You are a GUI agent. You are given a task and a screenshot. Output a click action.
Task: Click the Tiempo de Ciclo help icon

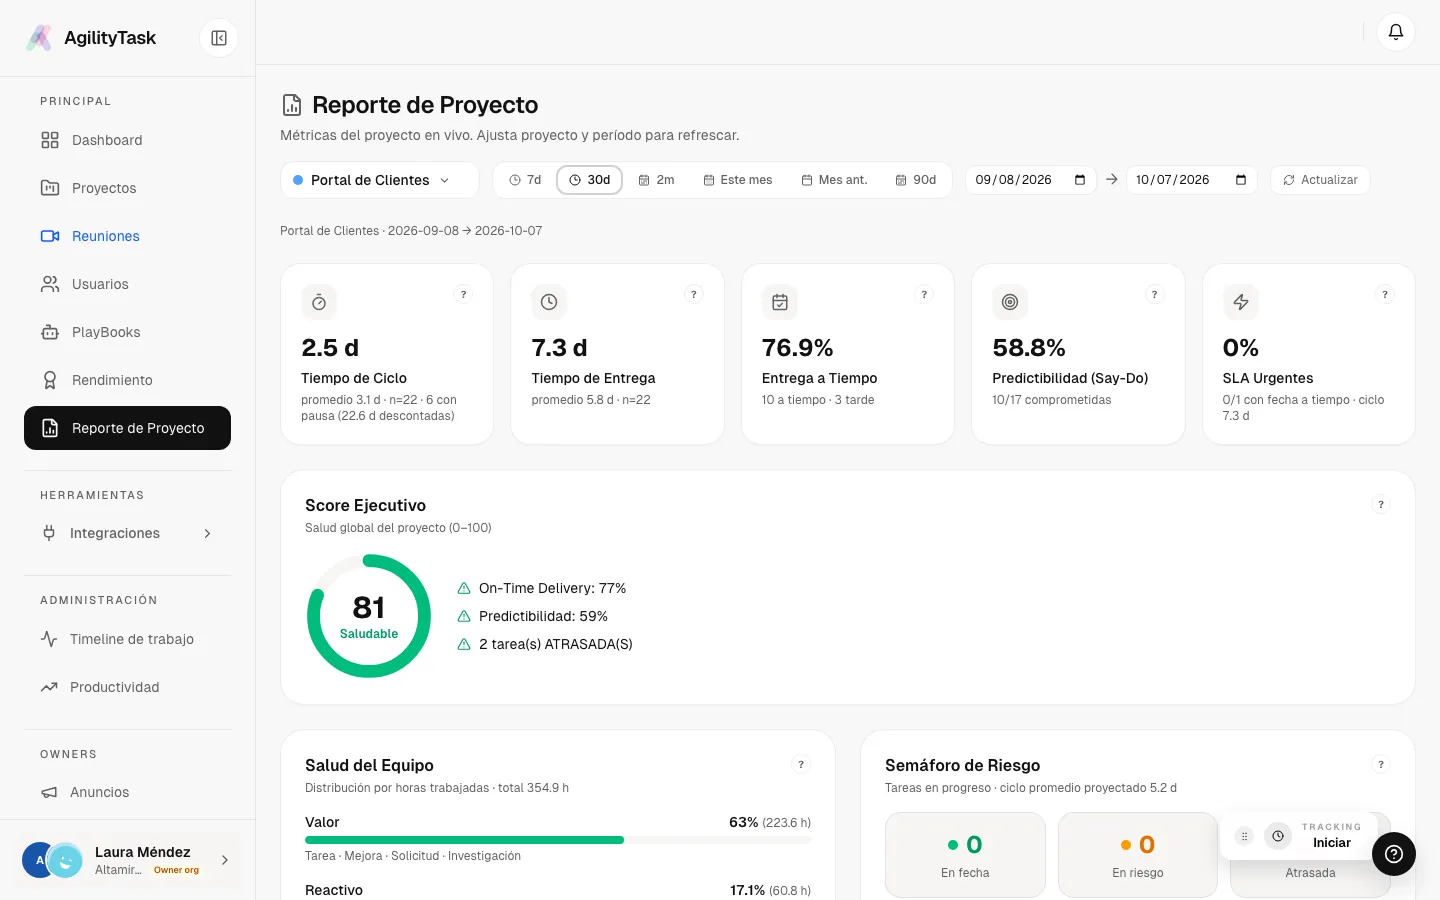pos(463,294)
